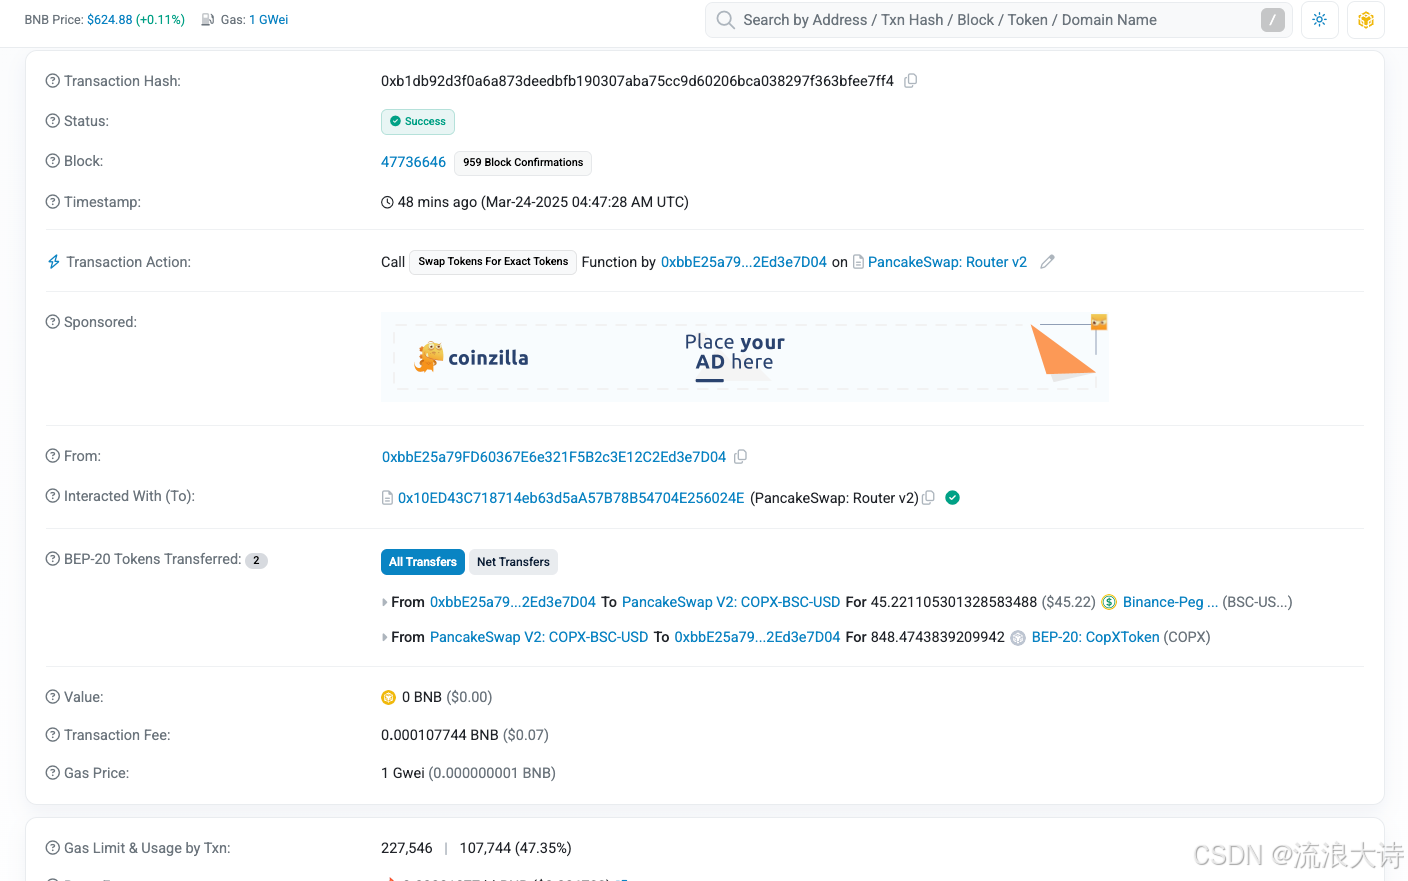The height and width of the screenshot is (881, 1408).
Task: Click help icon beside Gas Limit & Usage
Action: pyautogui.click(x=53, y=848)
